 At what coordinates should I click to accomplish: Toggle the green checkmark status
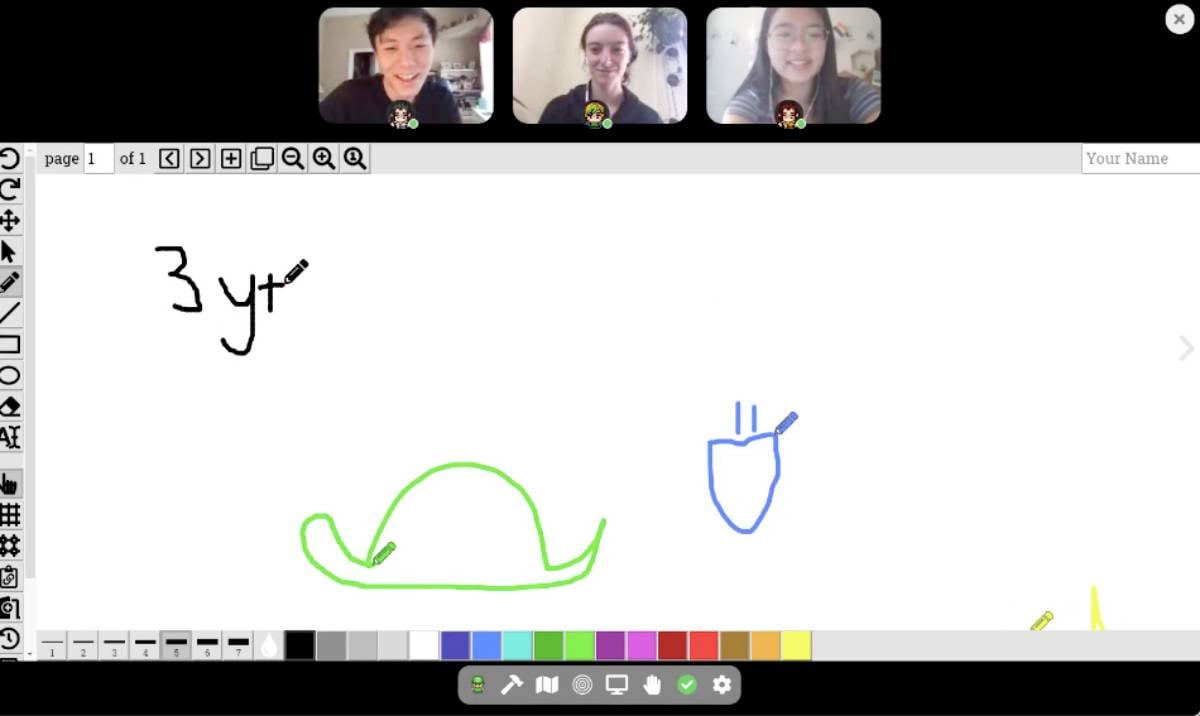(x=687, y=685)
